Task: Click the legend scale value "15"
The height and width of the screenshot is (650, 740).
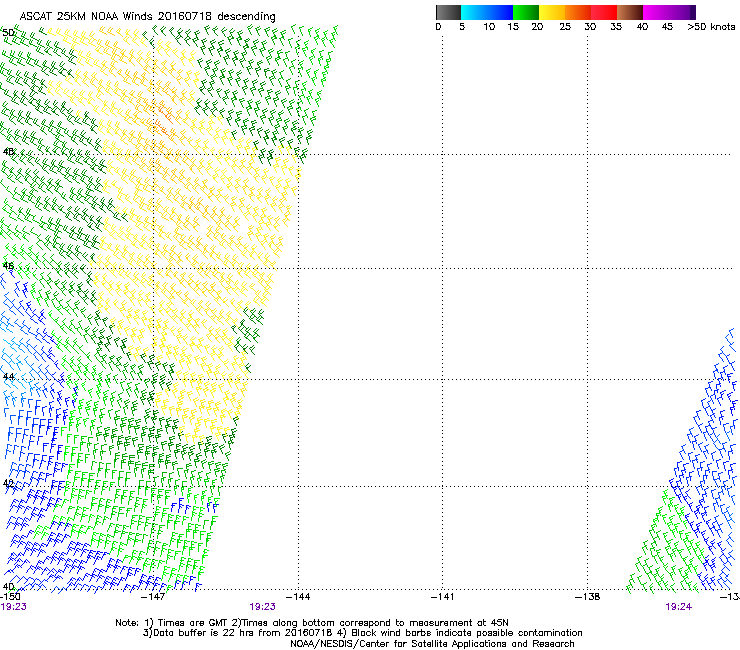Action: click(513, 27)
